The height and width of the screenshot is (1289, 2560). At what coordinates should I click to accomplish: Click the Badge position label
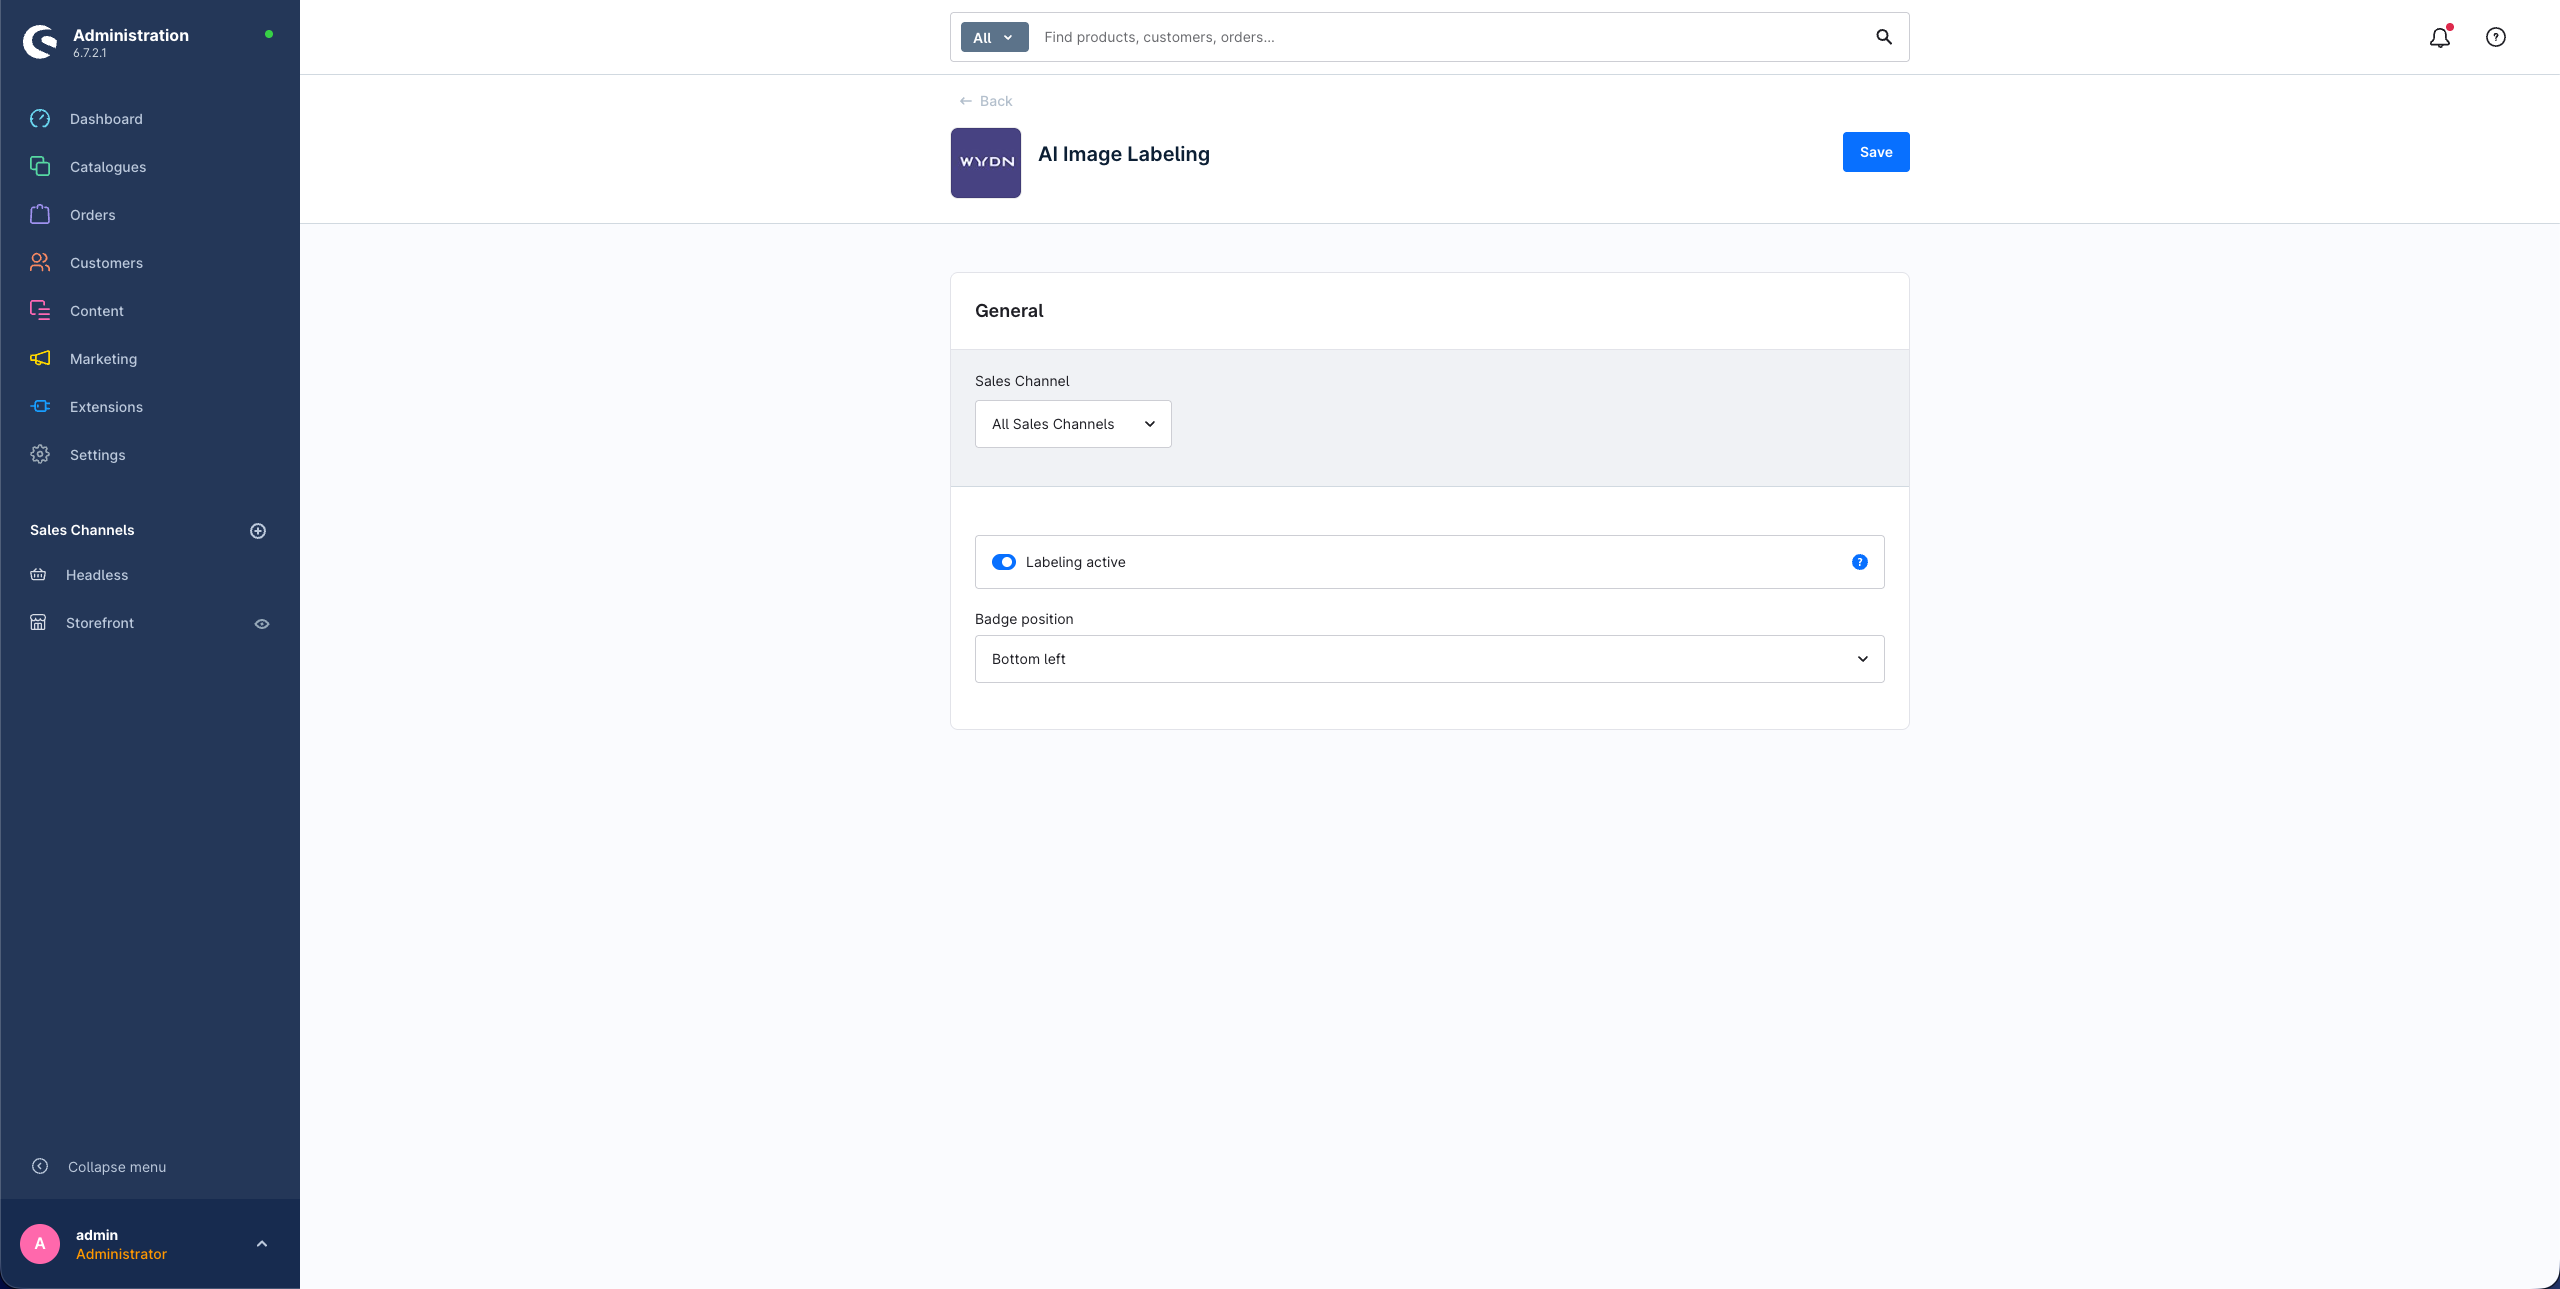pyautogui.click(x=1024, y=619)
